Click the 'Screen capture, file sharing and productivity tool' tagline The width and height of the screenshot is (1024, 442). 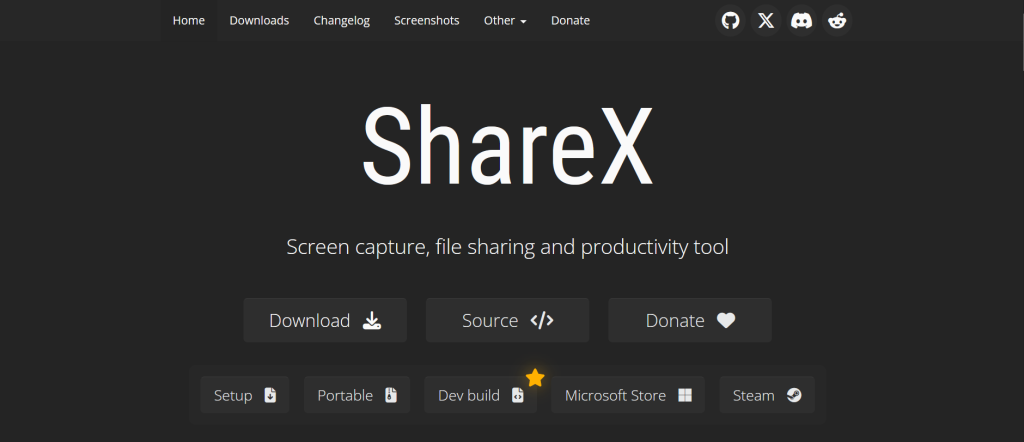(507, 247)
